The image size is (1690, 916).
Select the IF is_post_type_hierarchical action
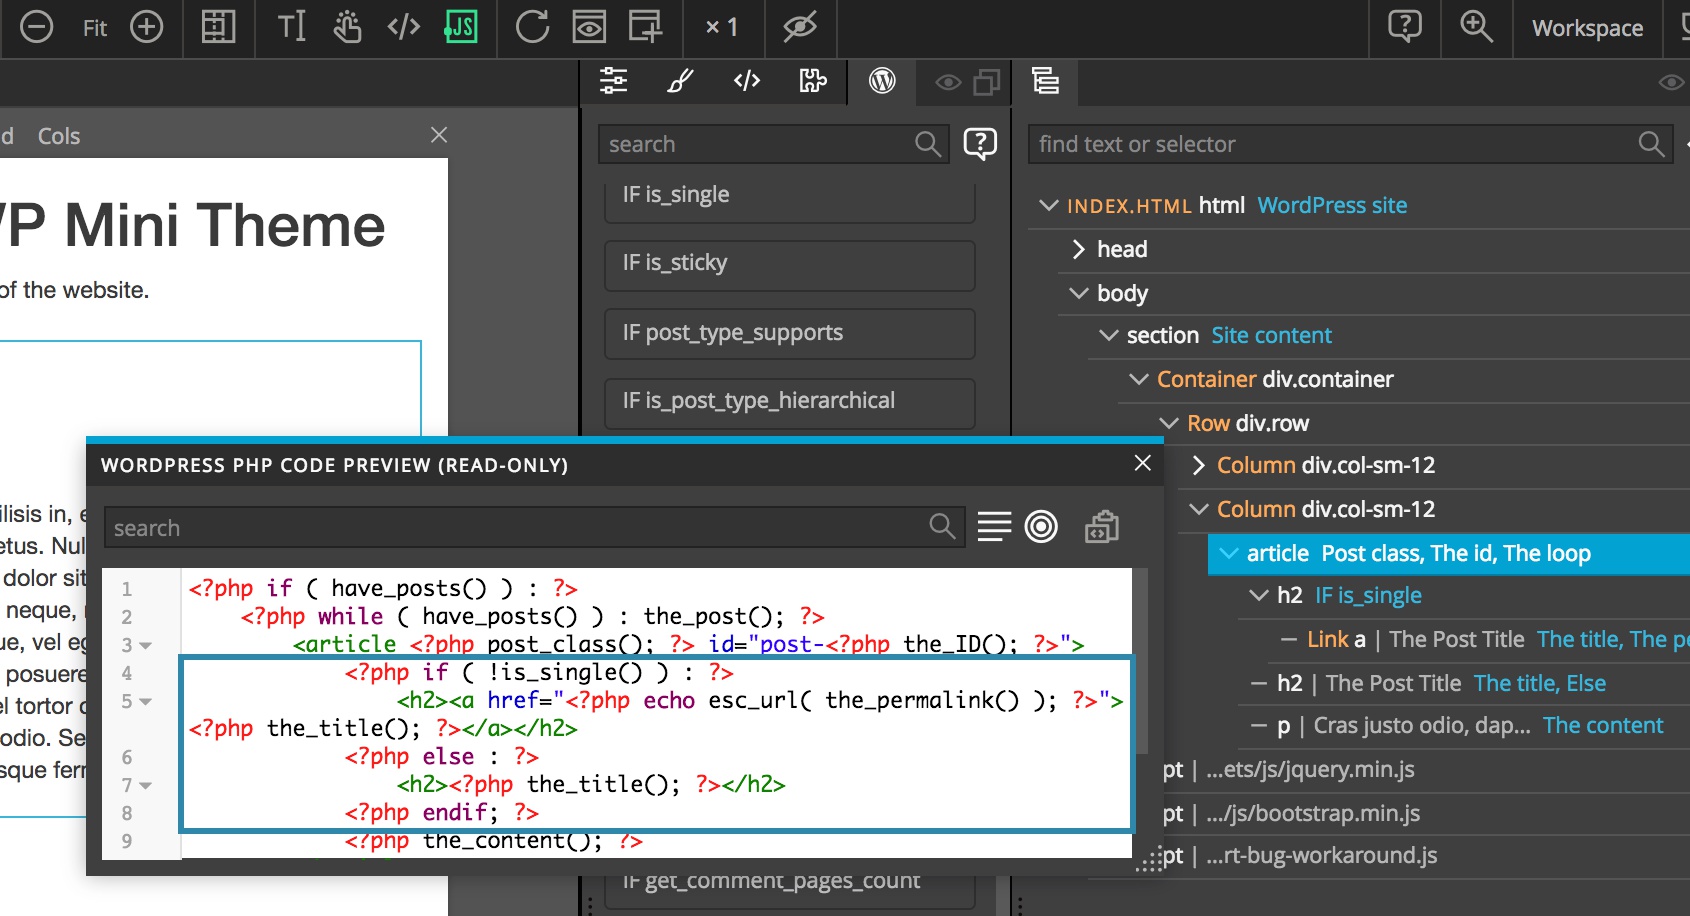[x=790, y=402]
